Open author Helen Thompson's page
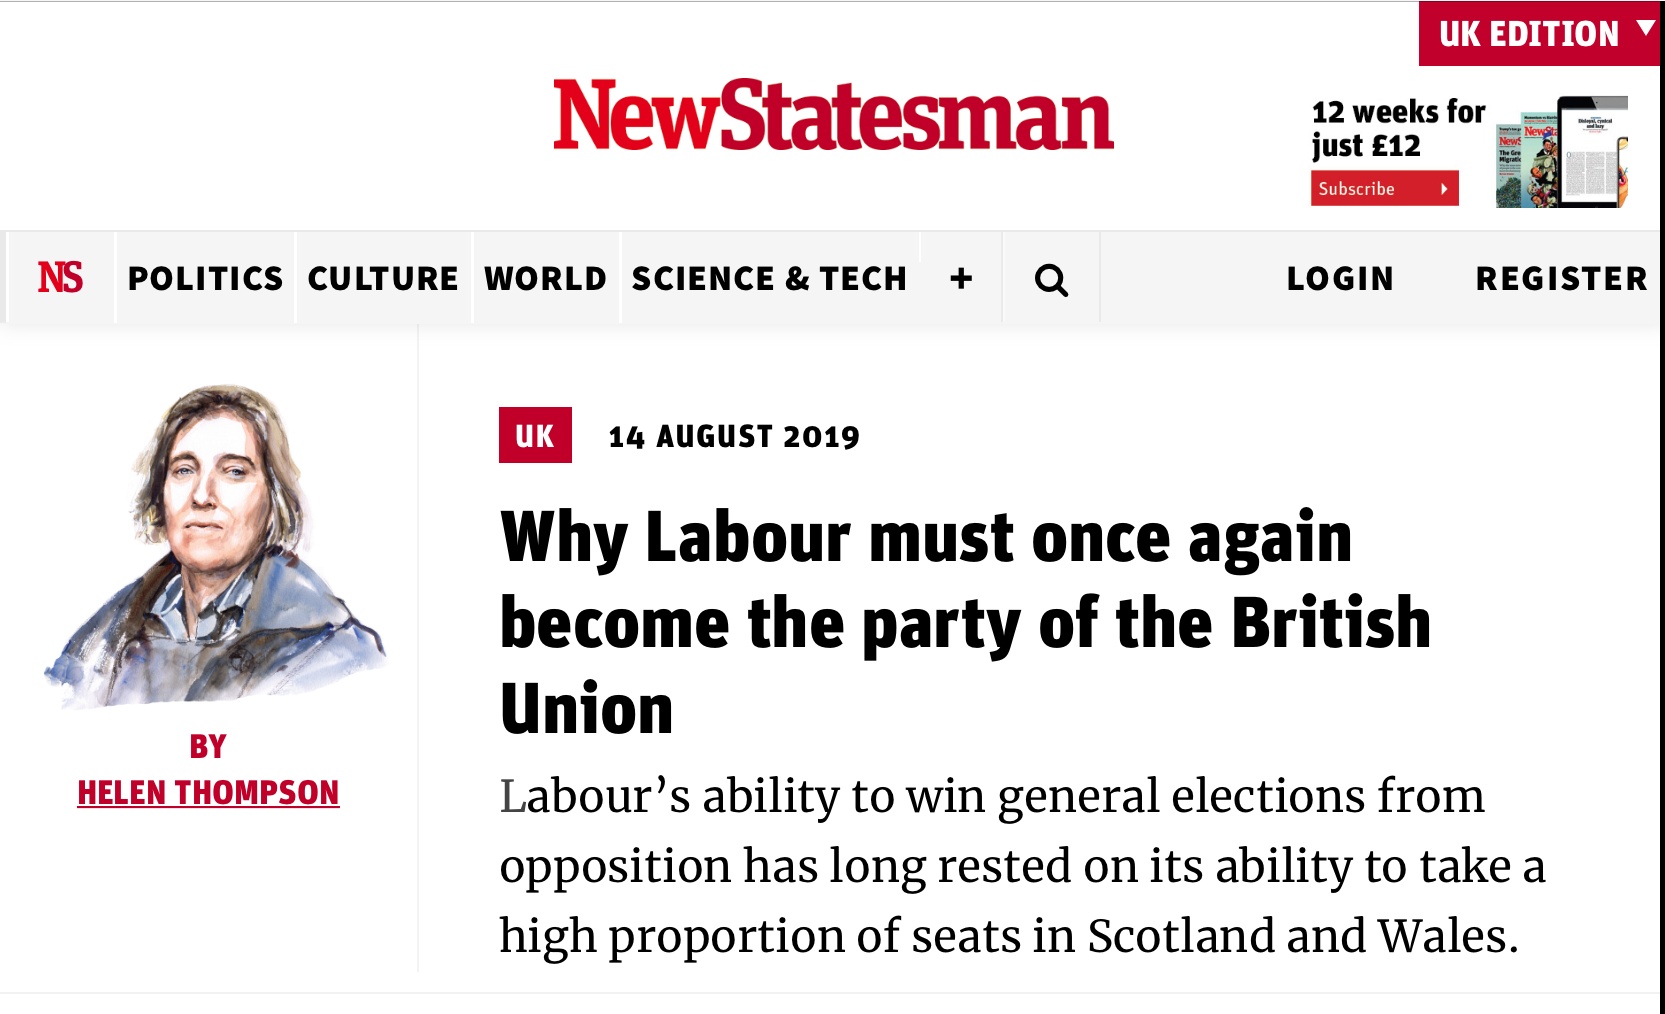Image resolution: width=1665 pixels, height=1014 pixels. point(208,793)
